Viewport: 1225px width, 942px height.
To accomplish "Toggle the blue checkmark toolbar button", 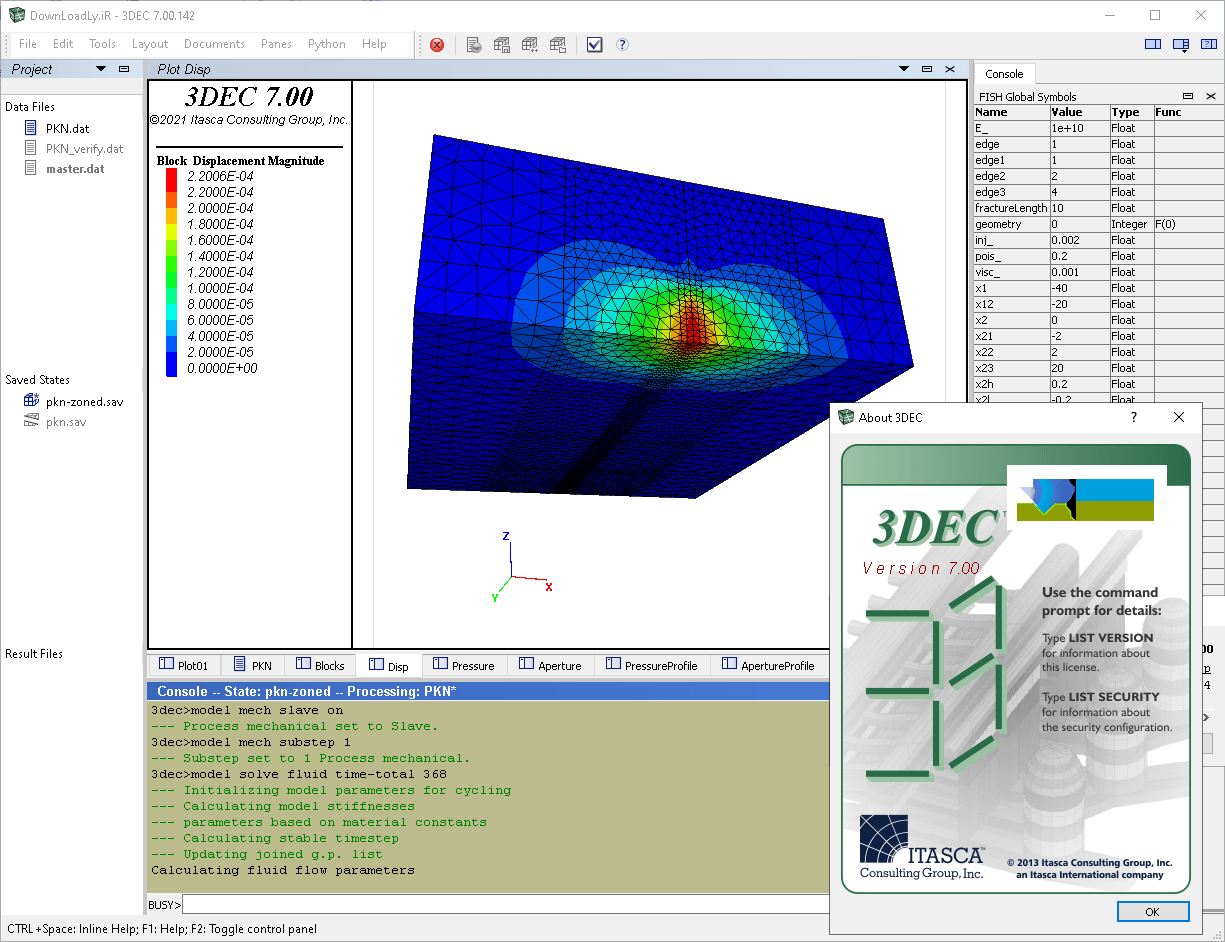I will tap(595, 44).
